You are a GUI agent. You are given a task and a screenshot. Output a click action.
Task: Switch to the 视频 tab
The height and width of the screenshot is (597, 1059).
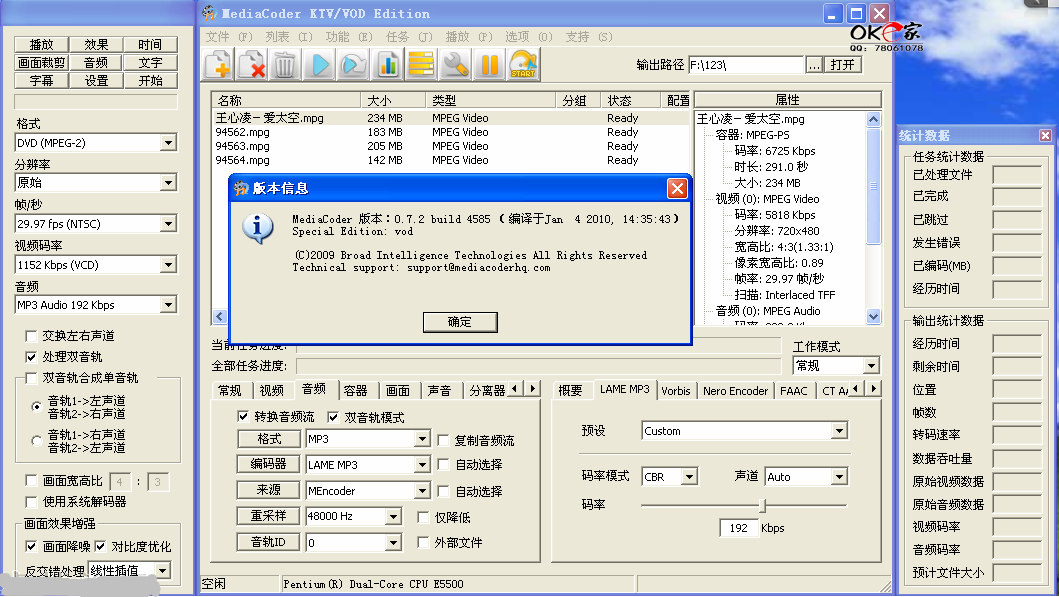coord(272,390)
